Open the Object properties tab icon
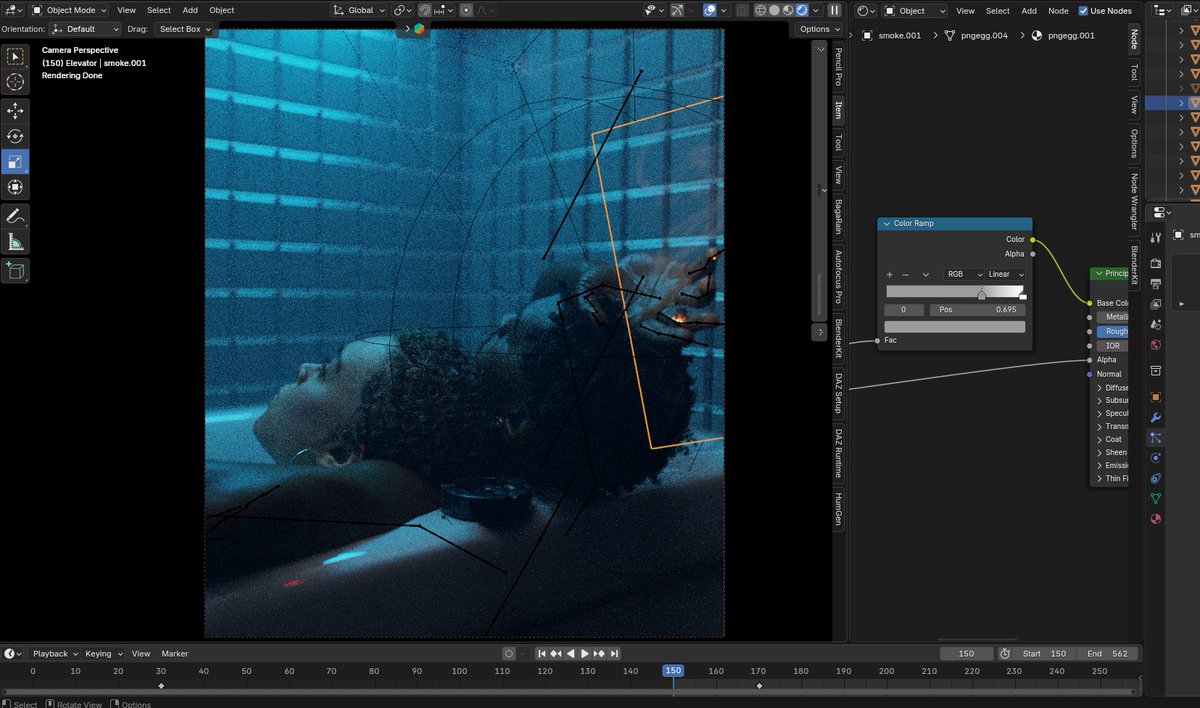 (1155, 397)
